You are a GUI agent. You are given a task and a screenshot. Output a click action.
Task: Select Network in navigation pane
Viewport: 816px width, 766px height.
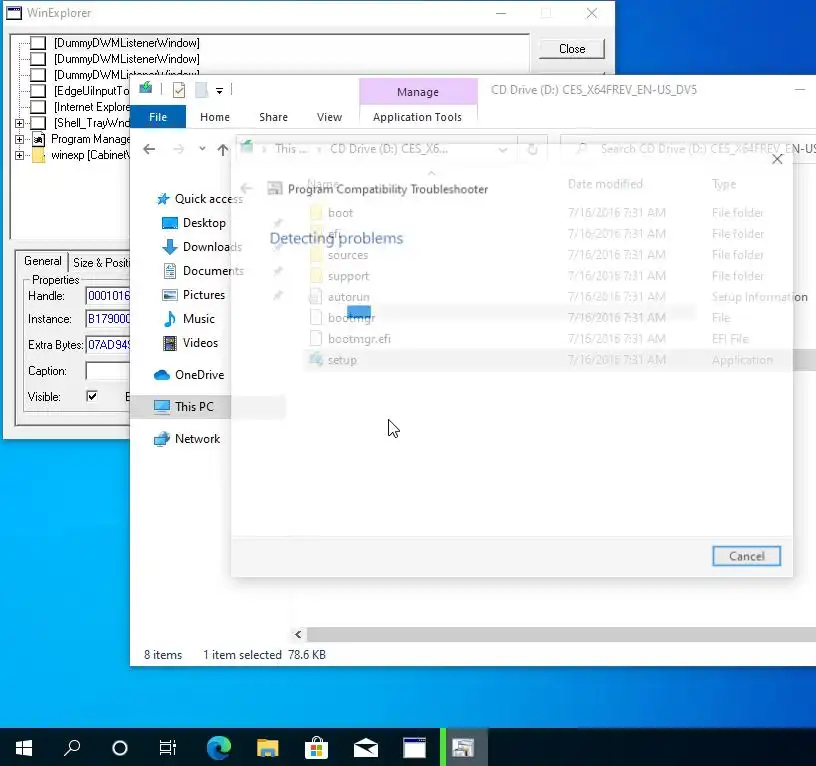point(187,439)
